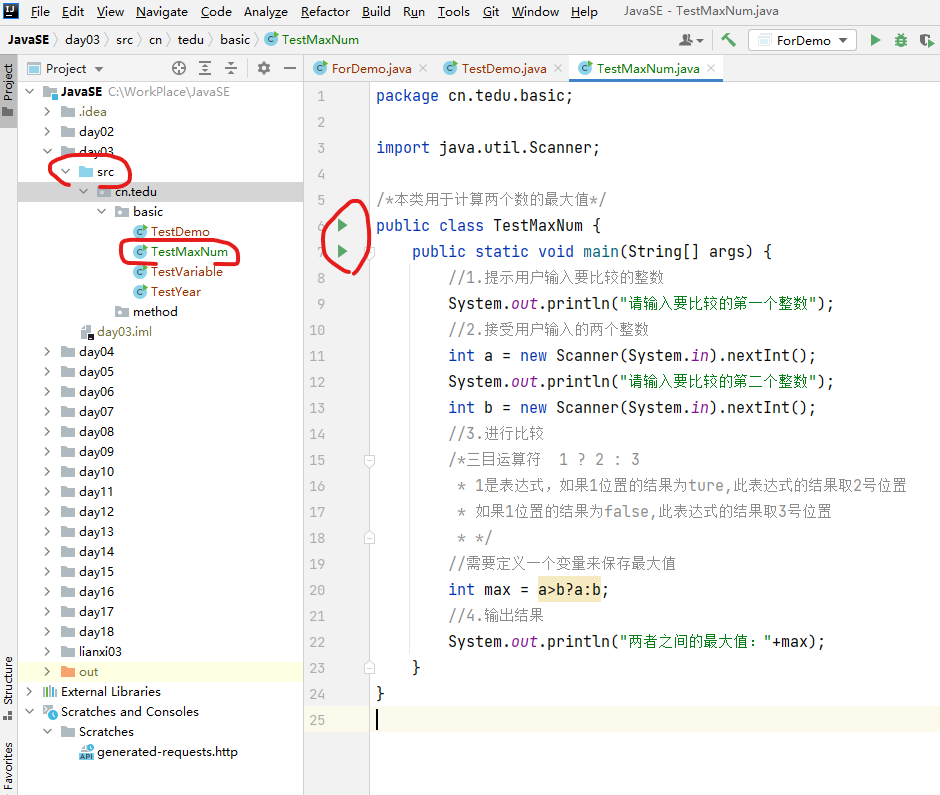
Task: Start debugging with the bug icon
Action: point(900,40)
